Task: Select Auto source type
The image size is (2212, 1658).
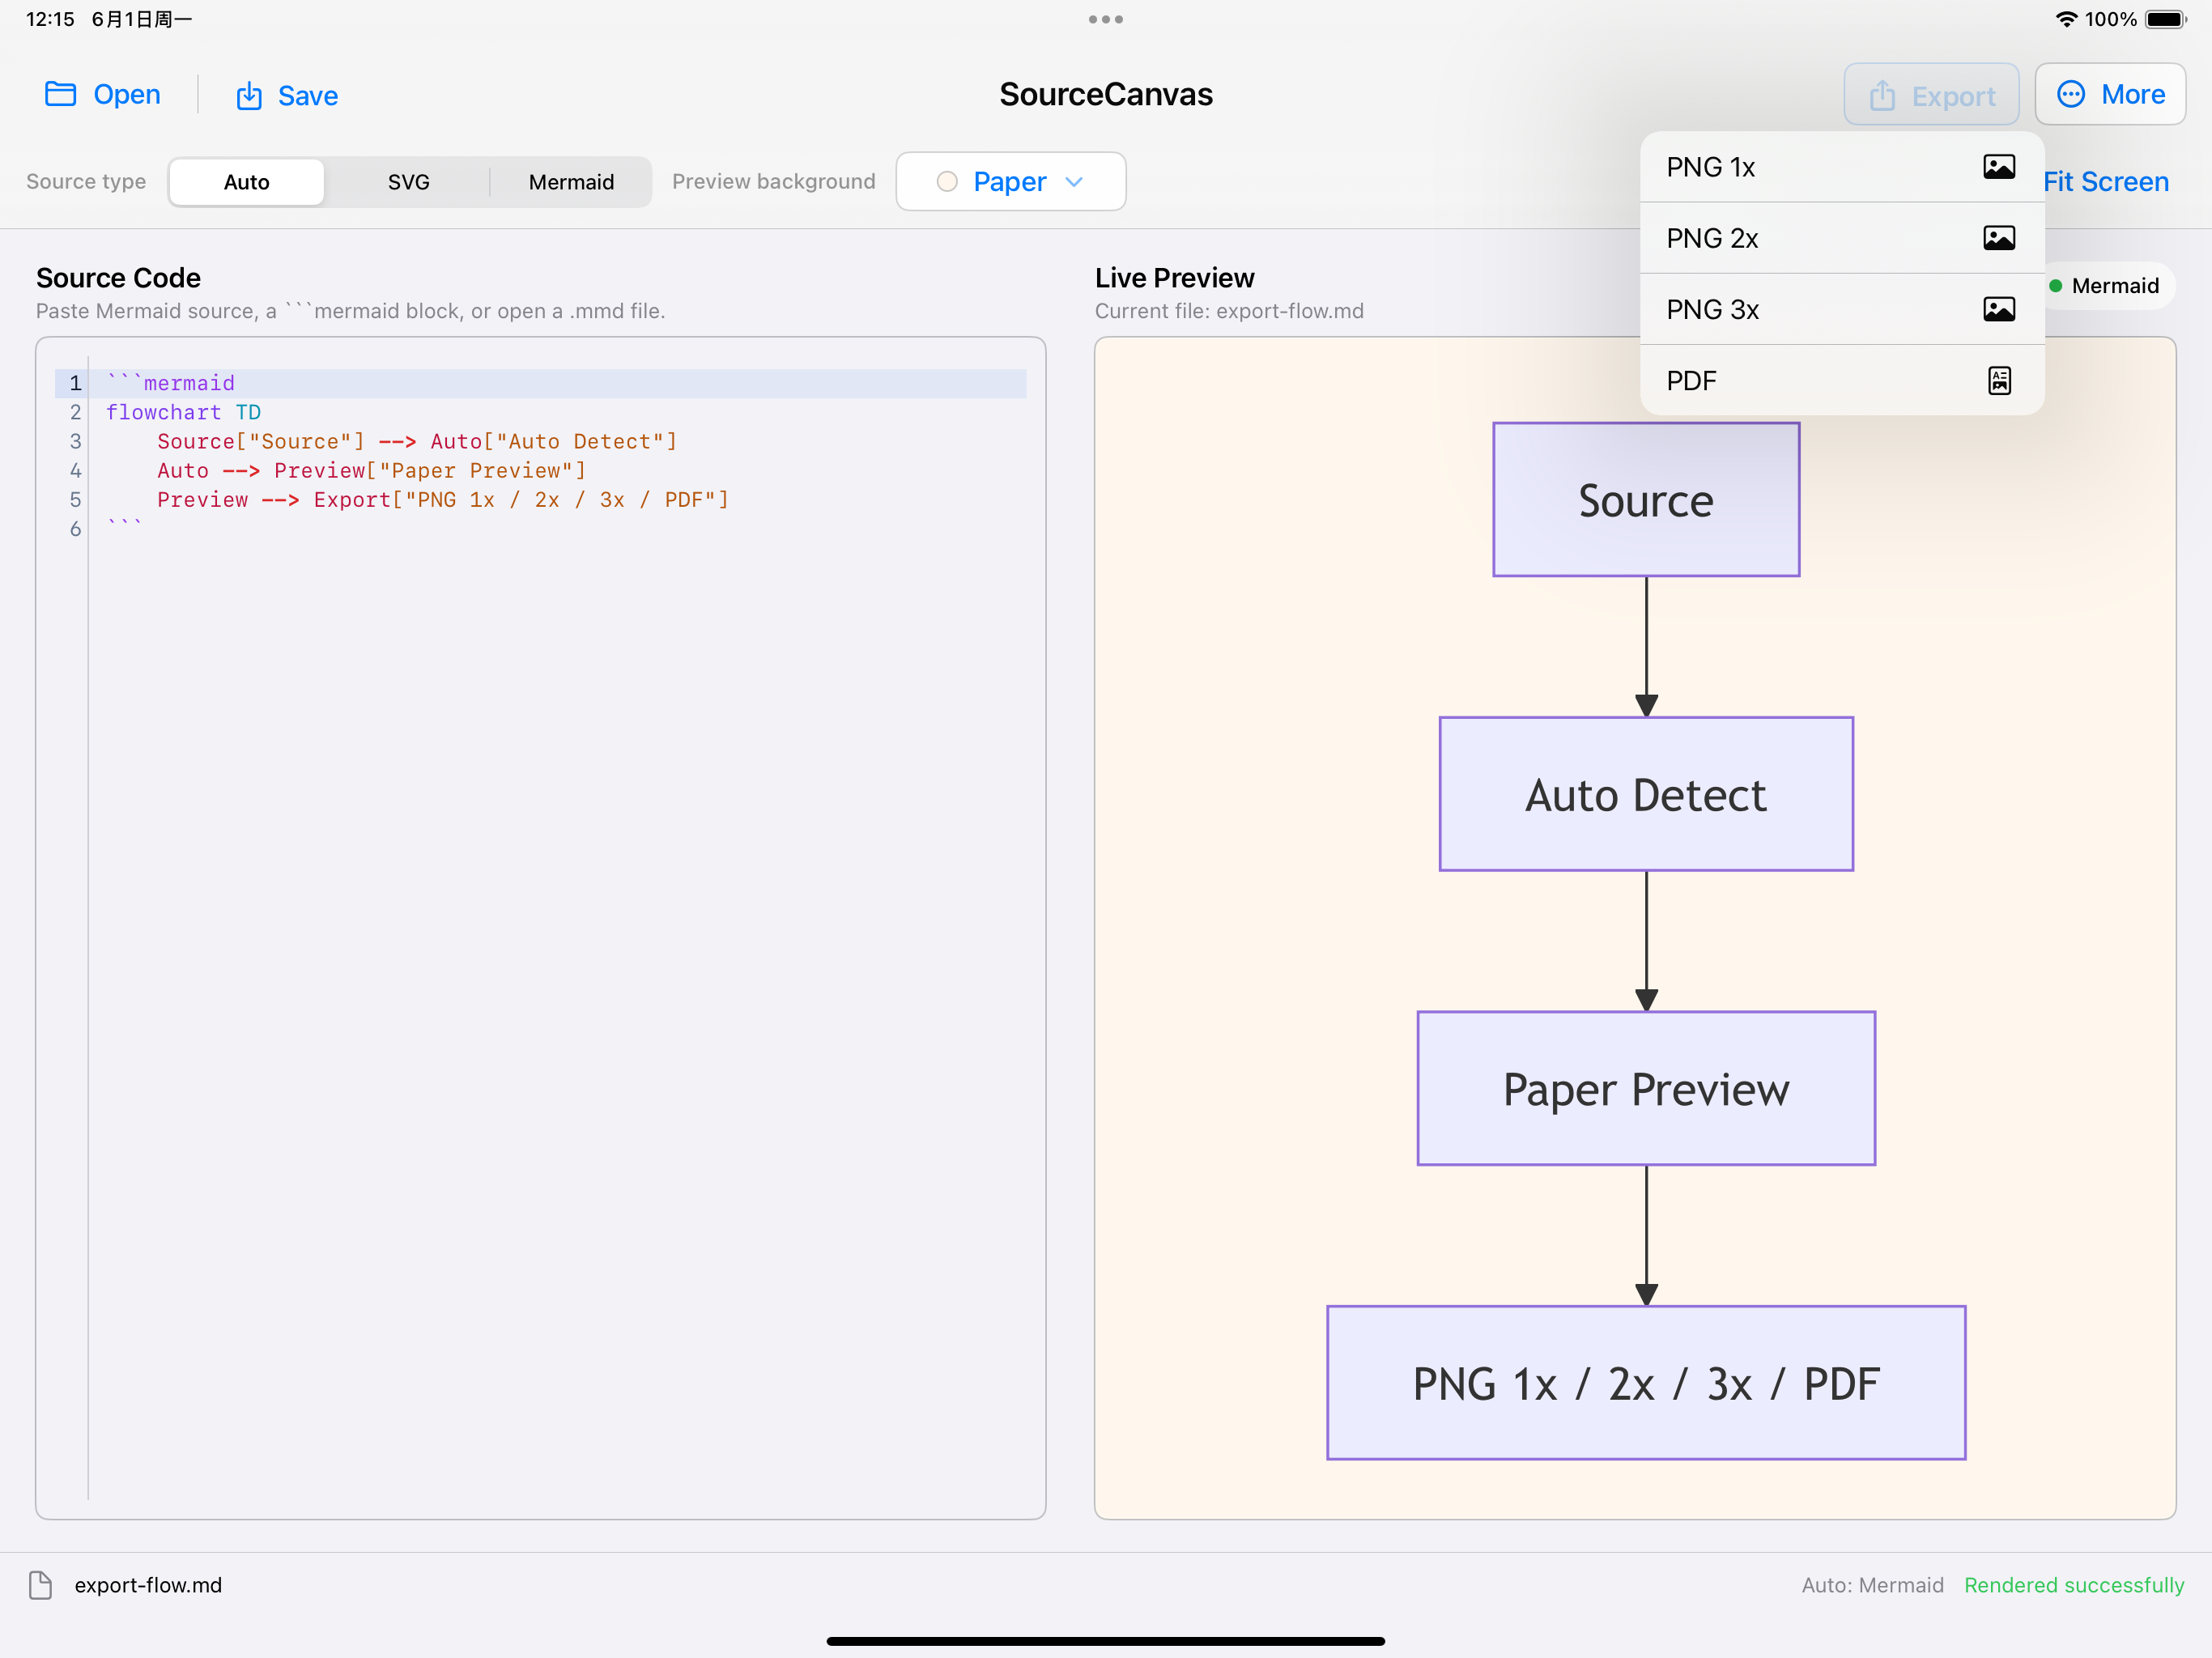Action: pyautogui.click(x=246, y=182)
